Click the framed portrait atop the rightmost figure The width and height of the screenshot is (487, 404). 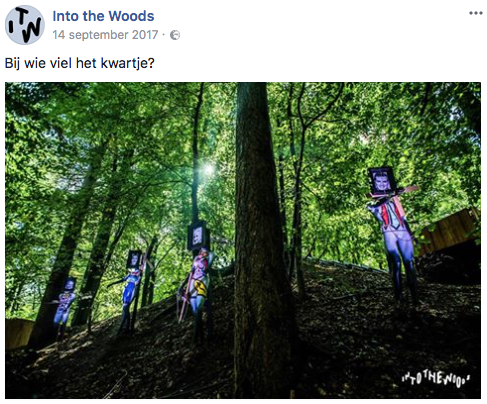382,181
